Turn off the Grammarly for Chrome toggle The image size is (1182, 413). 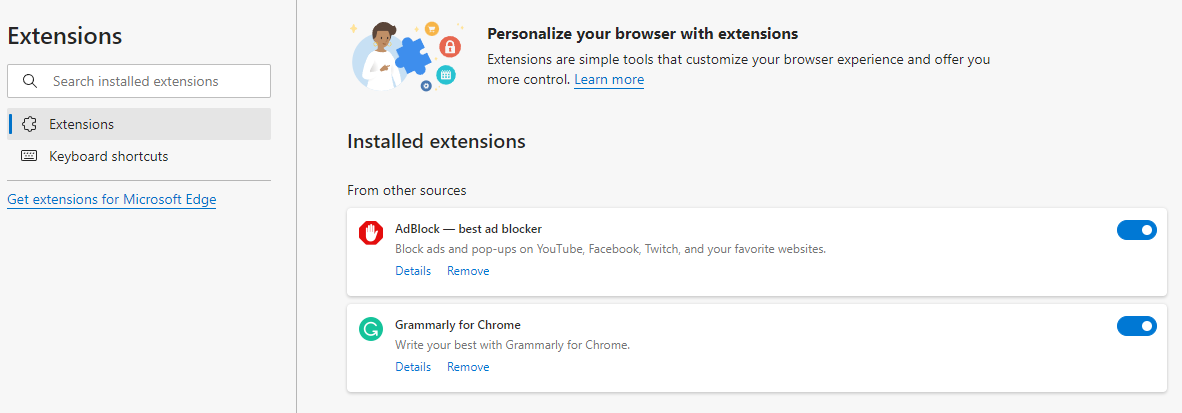tap(1136, 326)
